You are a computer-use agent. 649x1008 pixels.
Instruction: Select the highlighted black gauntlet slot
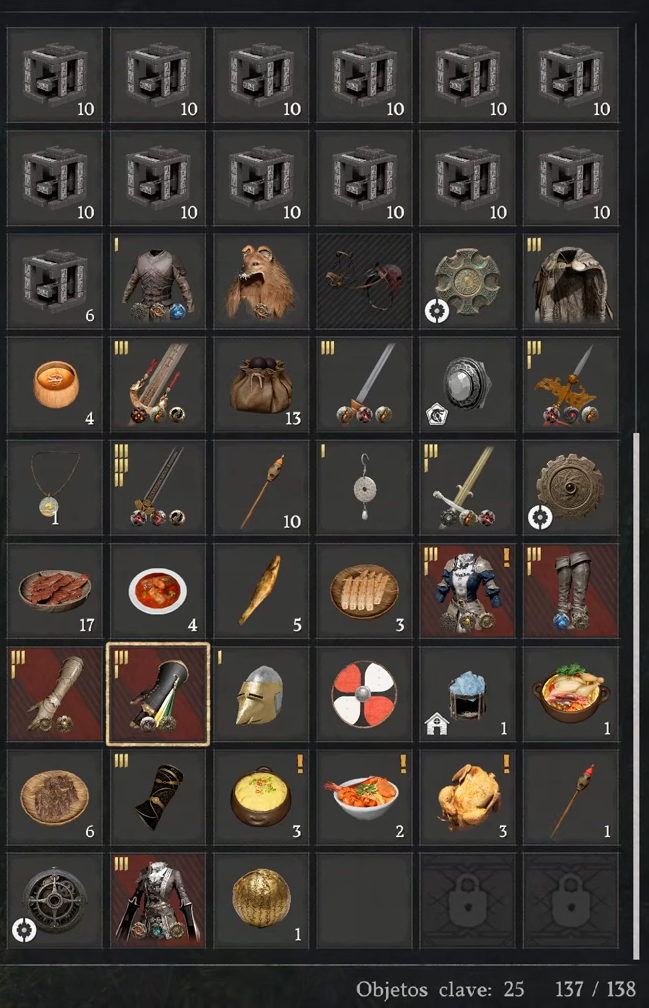click(x=158, y=694)
